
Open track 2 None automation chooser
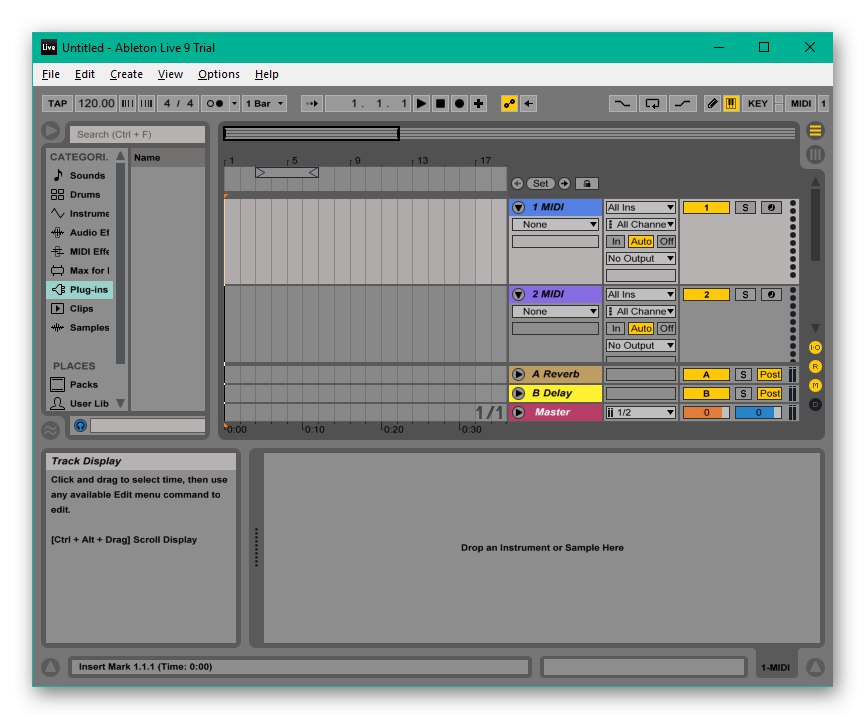coord(555,311)
